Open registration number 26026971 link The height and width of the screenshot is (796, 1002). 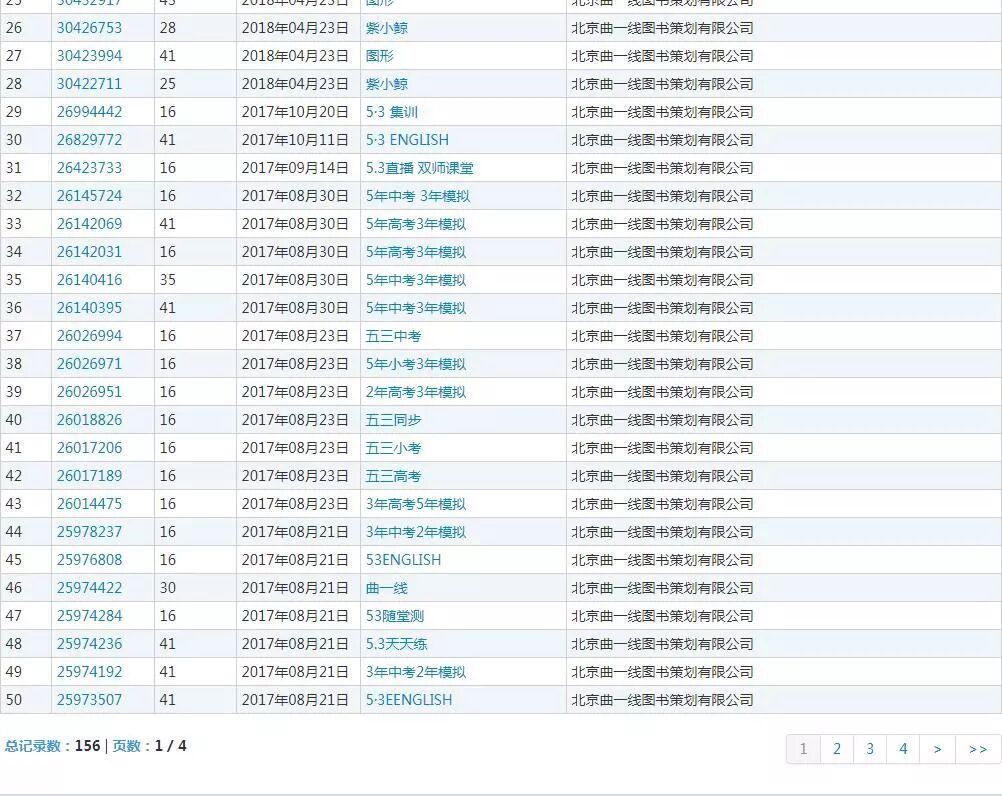[89, 364]
